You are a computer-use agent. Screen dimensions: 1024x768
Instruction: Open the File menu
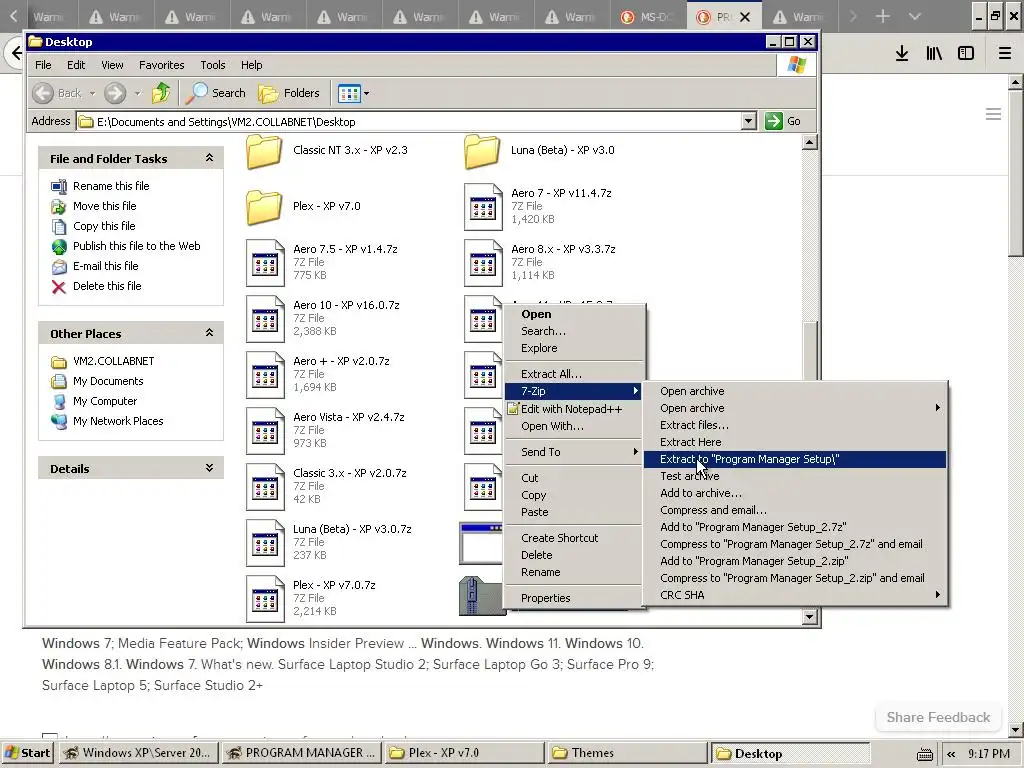click(x=43, y=65)
